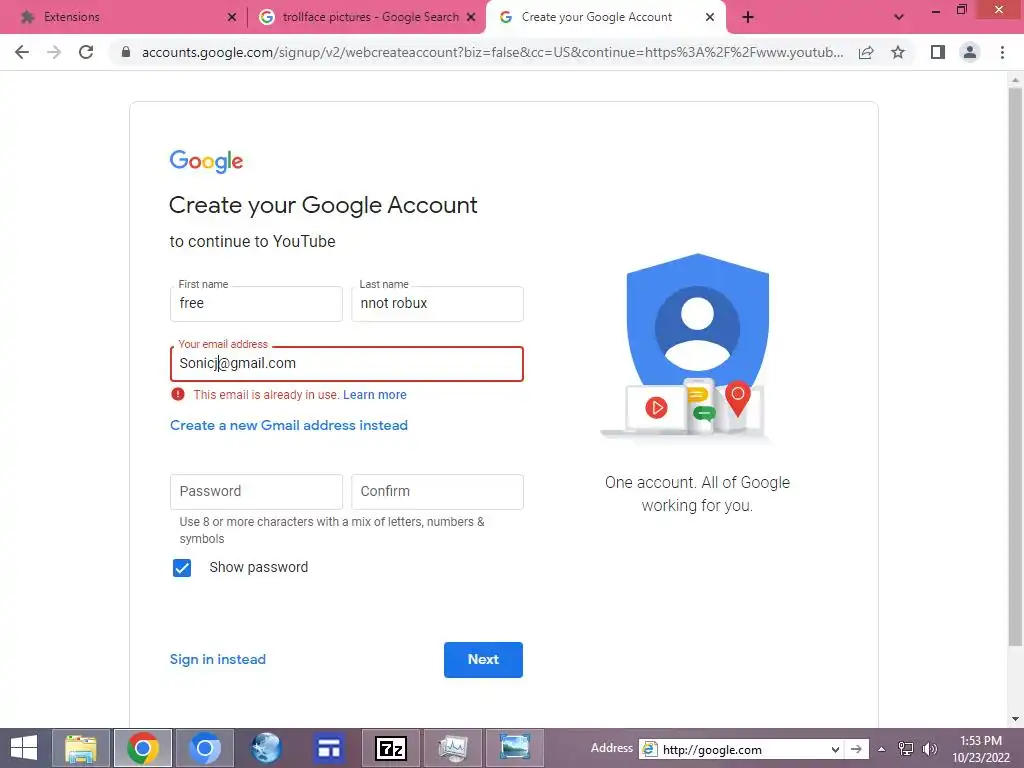Select Create your Google Account tab
Viewport: 1024px width, 768px height.
[605, 17]
